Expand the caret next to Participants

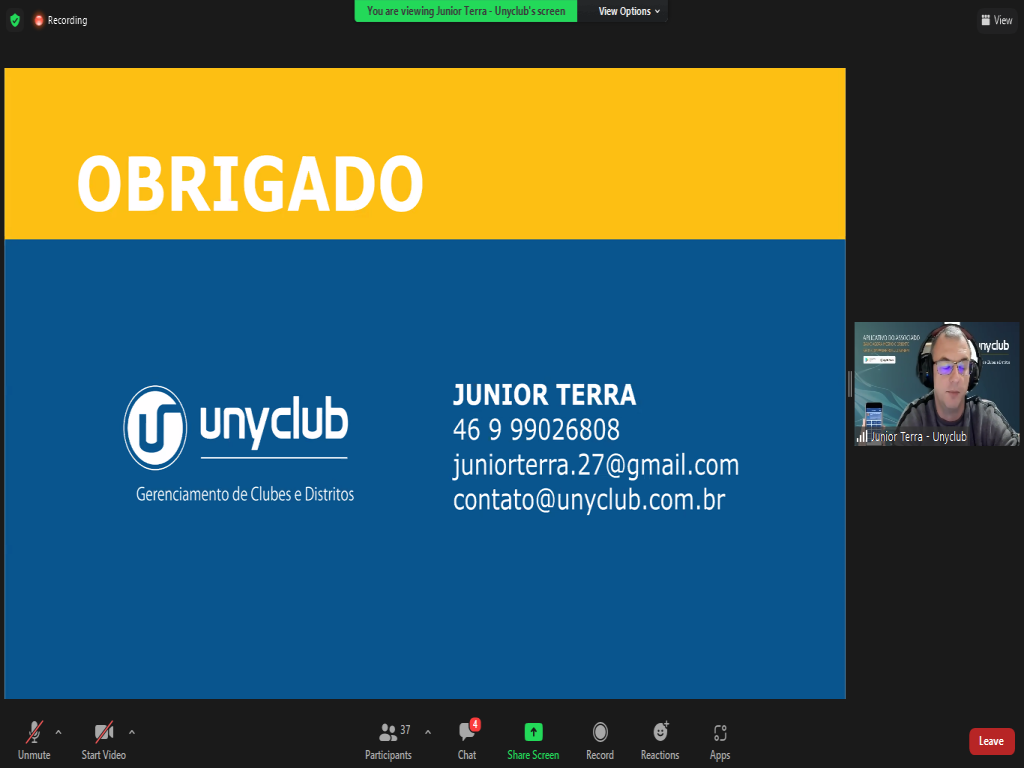click(x=428, y=732)
